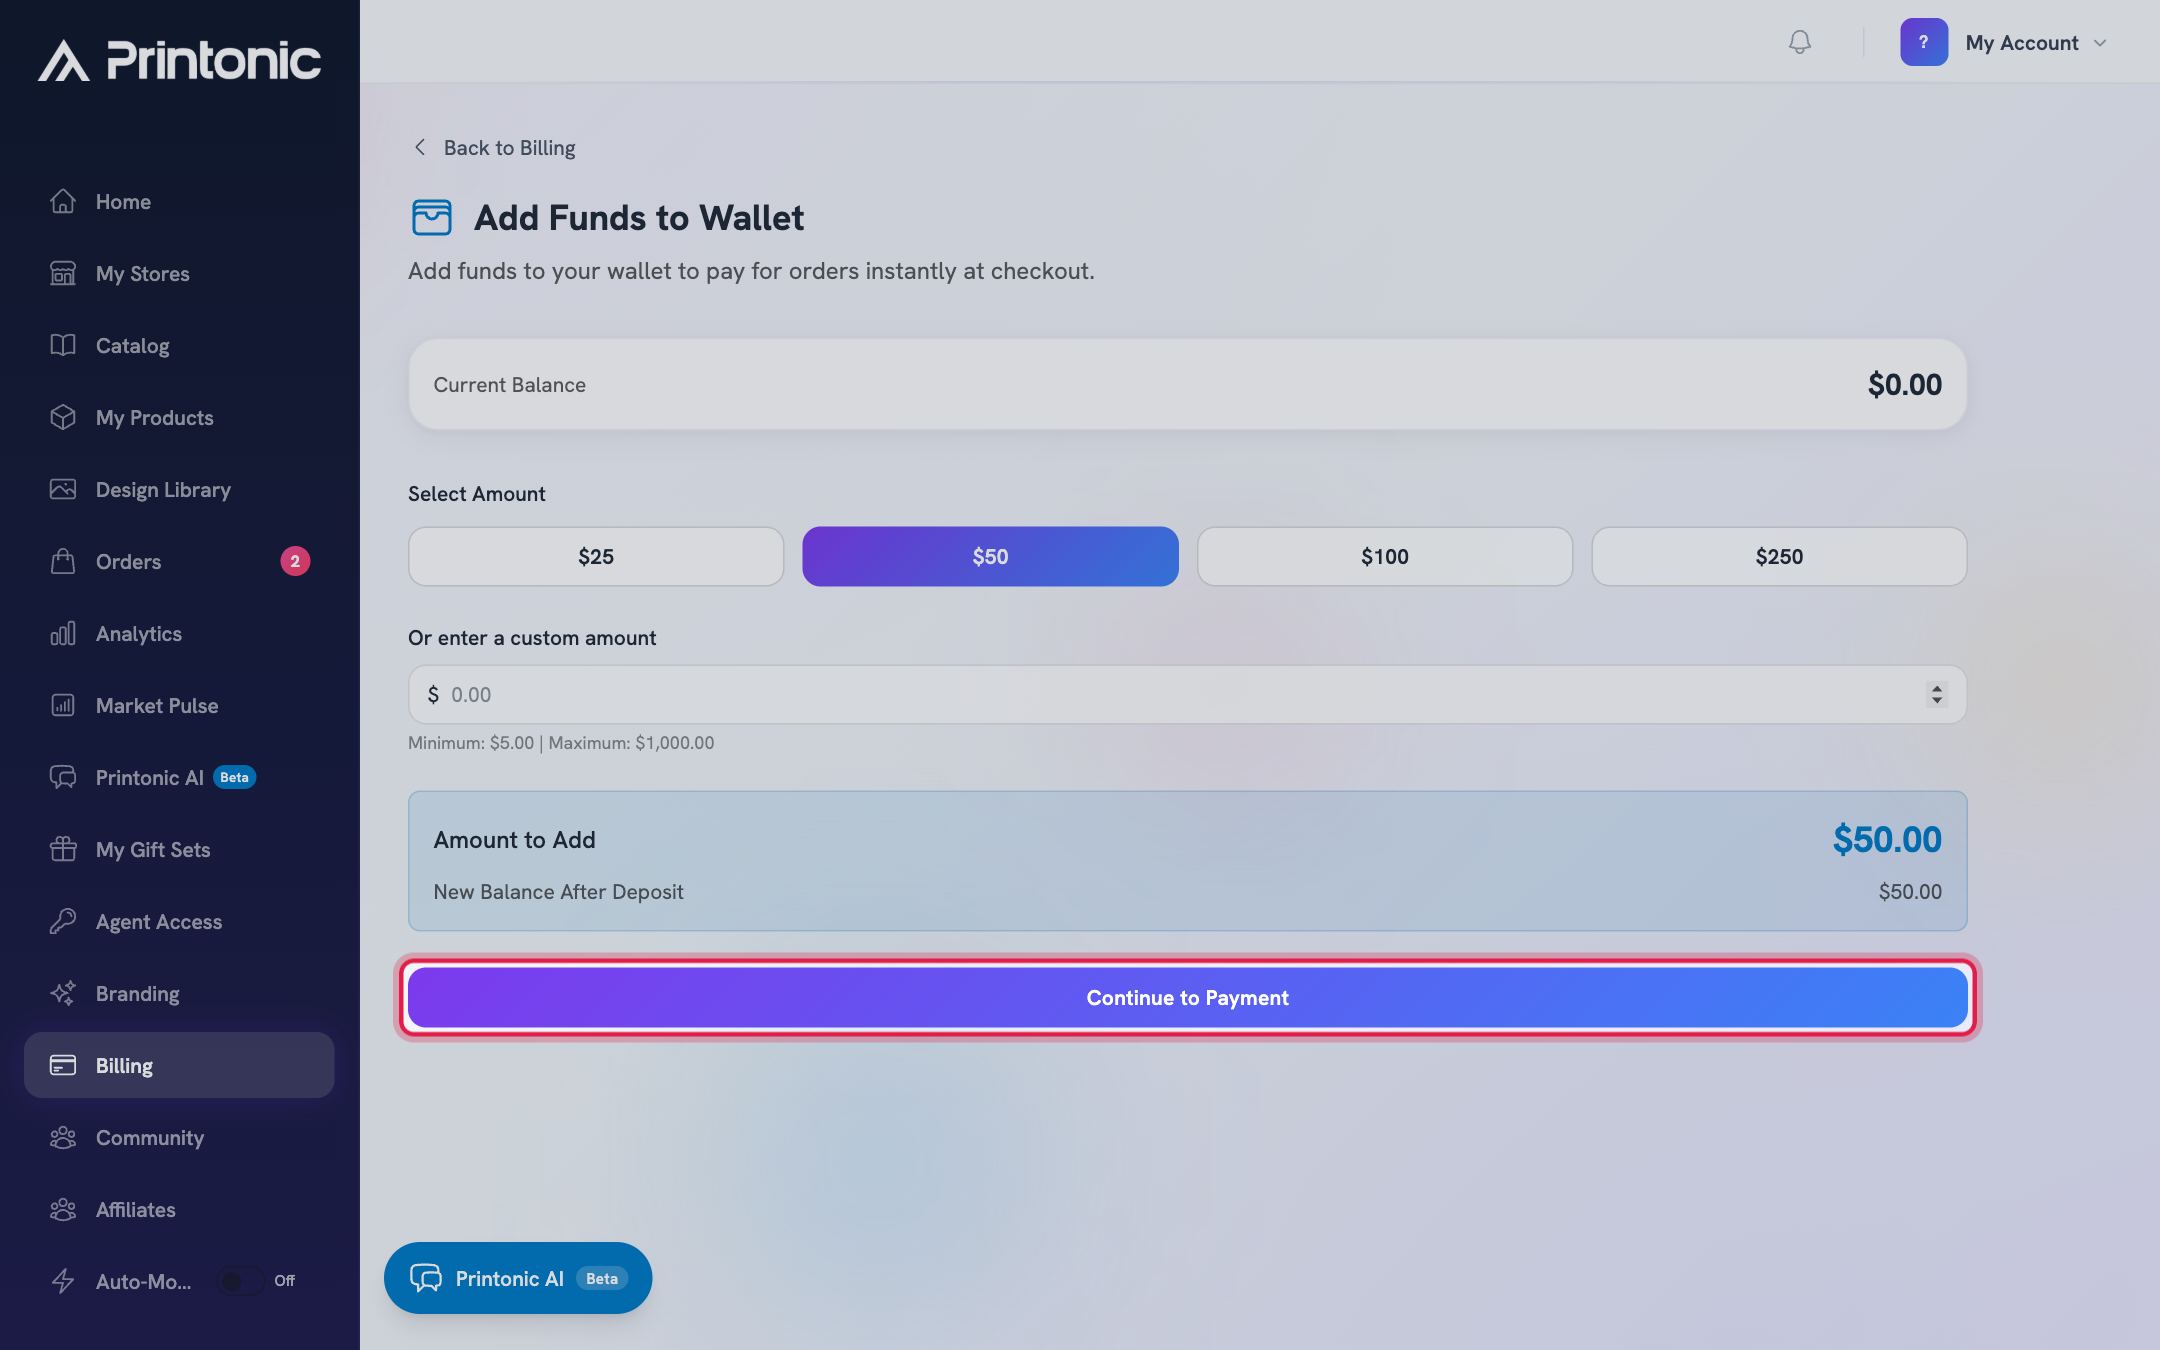Open the Catalog menu item

pos(179,345)
